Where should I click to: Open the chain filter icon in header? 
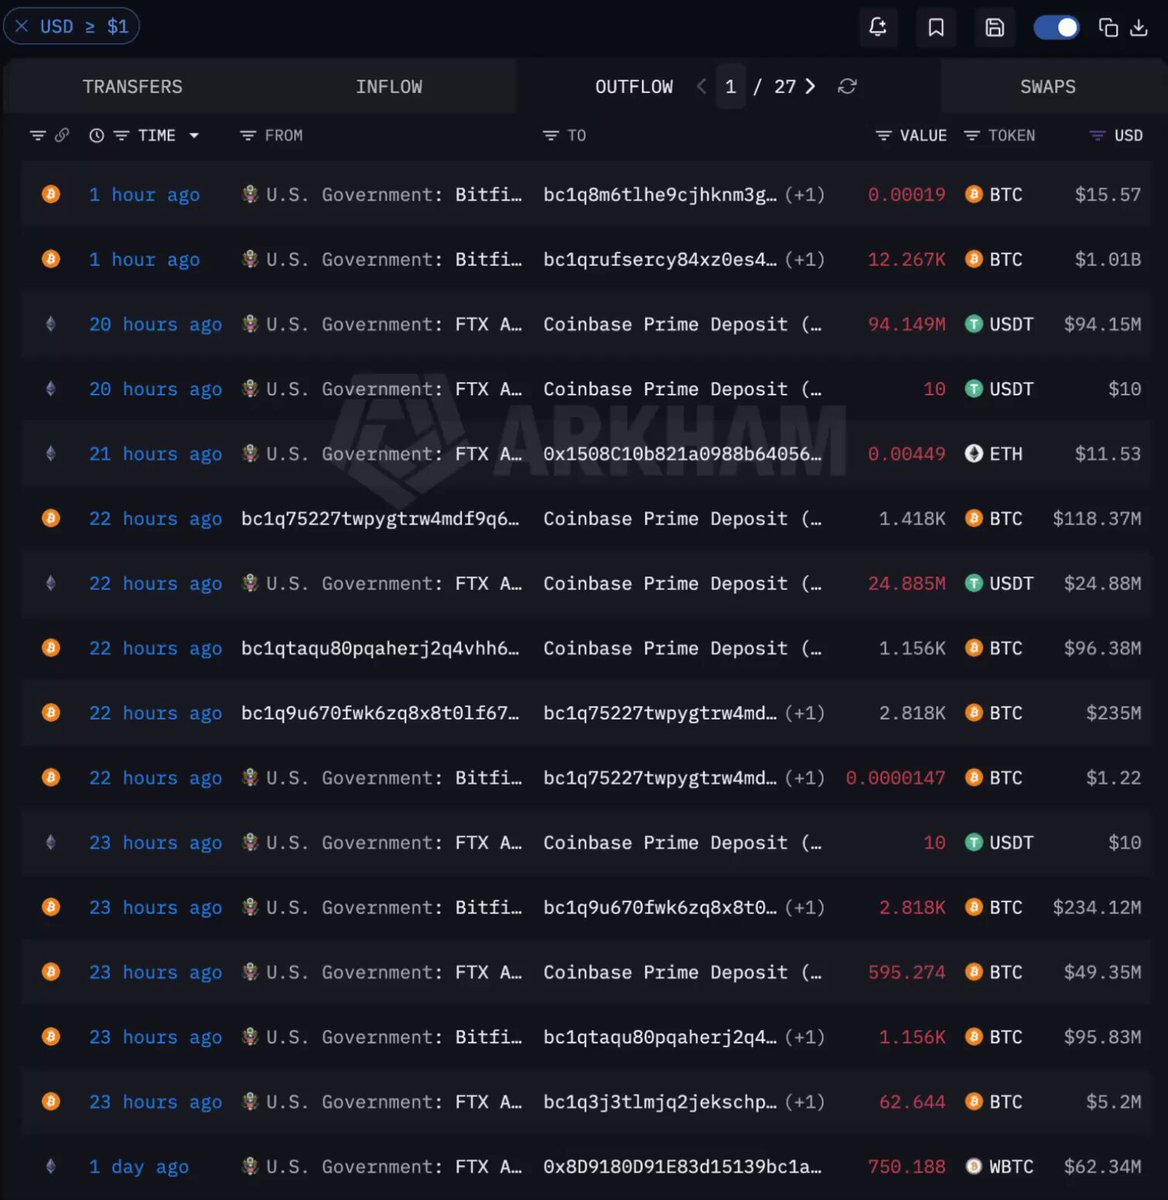point(38,135)
